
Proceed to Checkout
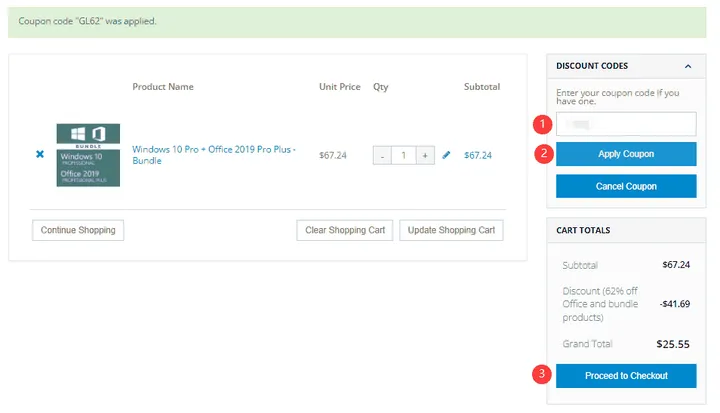[x=626, y=376]
